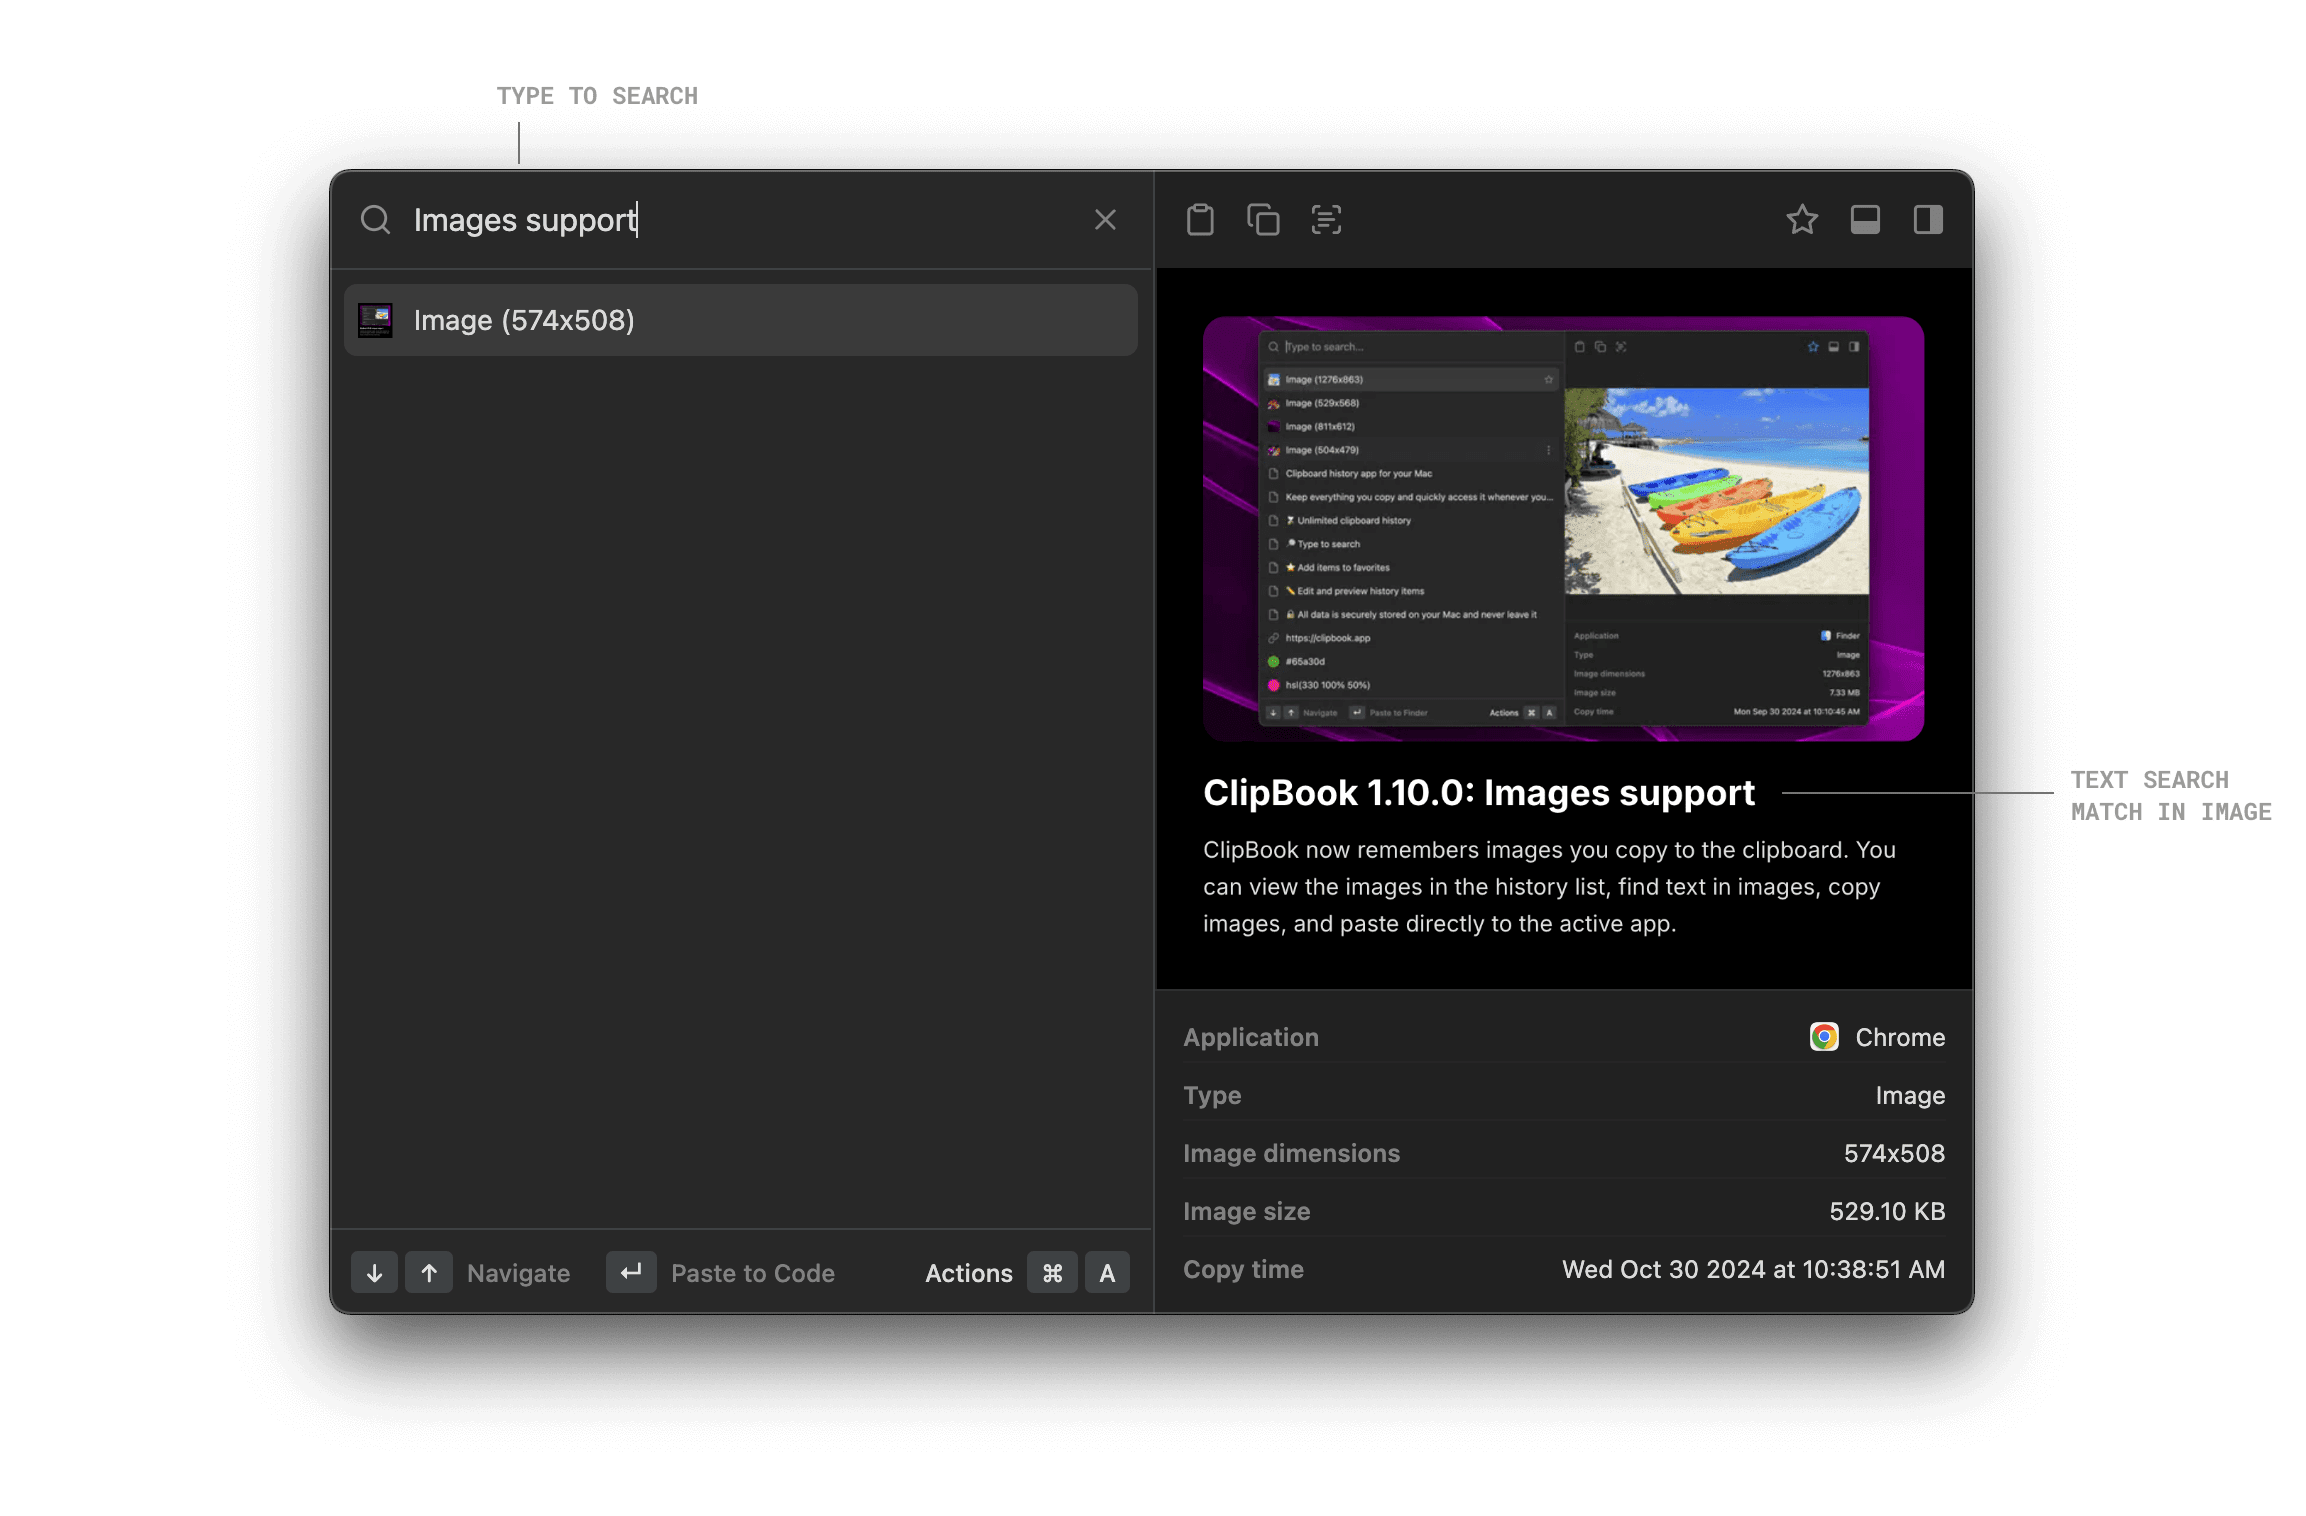Toggle the preview panel layout icon
The width and height of the screenshot is (2306, 1516).
point(1866,220)
